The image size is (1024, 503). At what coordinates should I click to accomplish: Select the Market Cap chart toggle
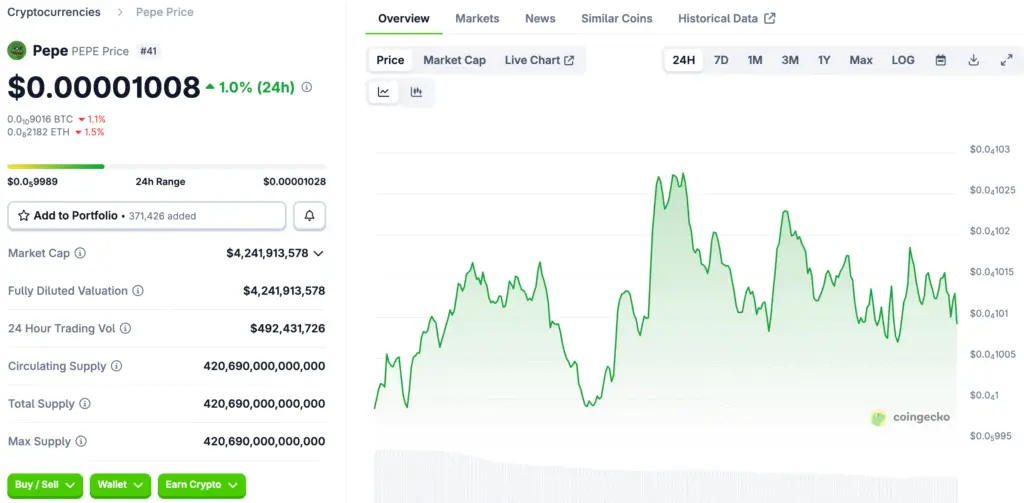(455, 60)
